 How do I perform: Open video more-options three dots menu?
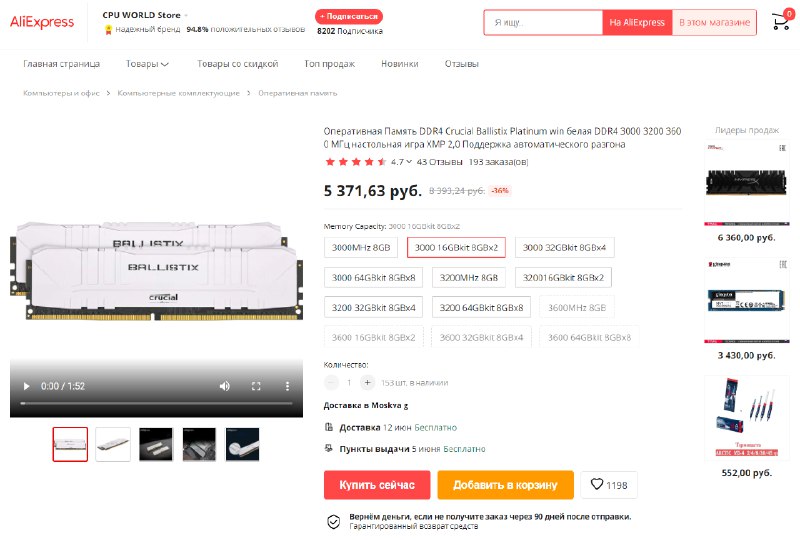tap(287, 386)
